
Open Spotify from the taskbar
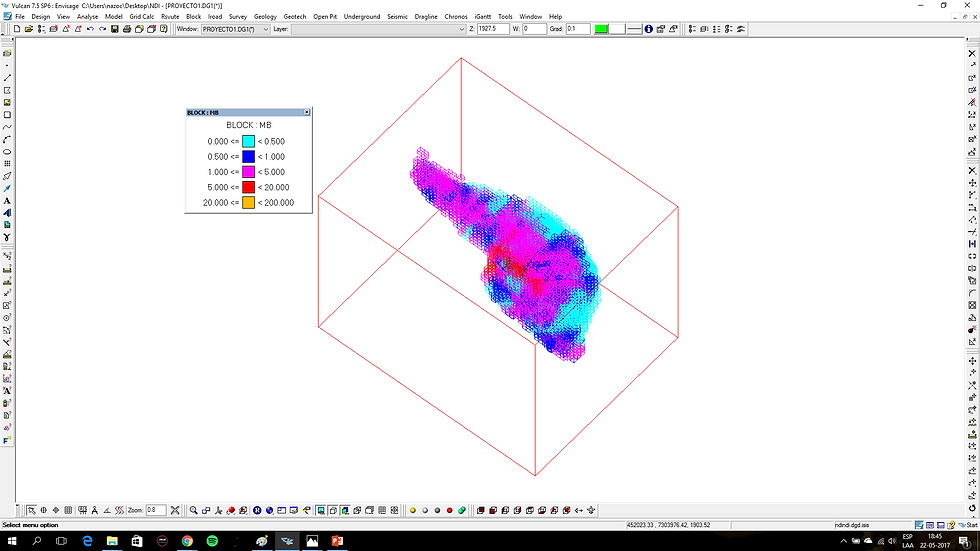[212, 541]
